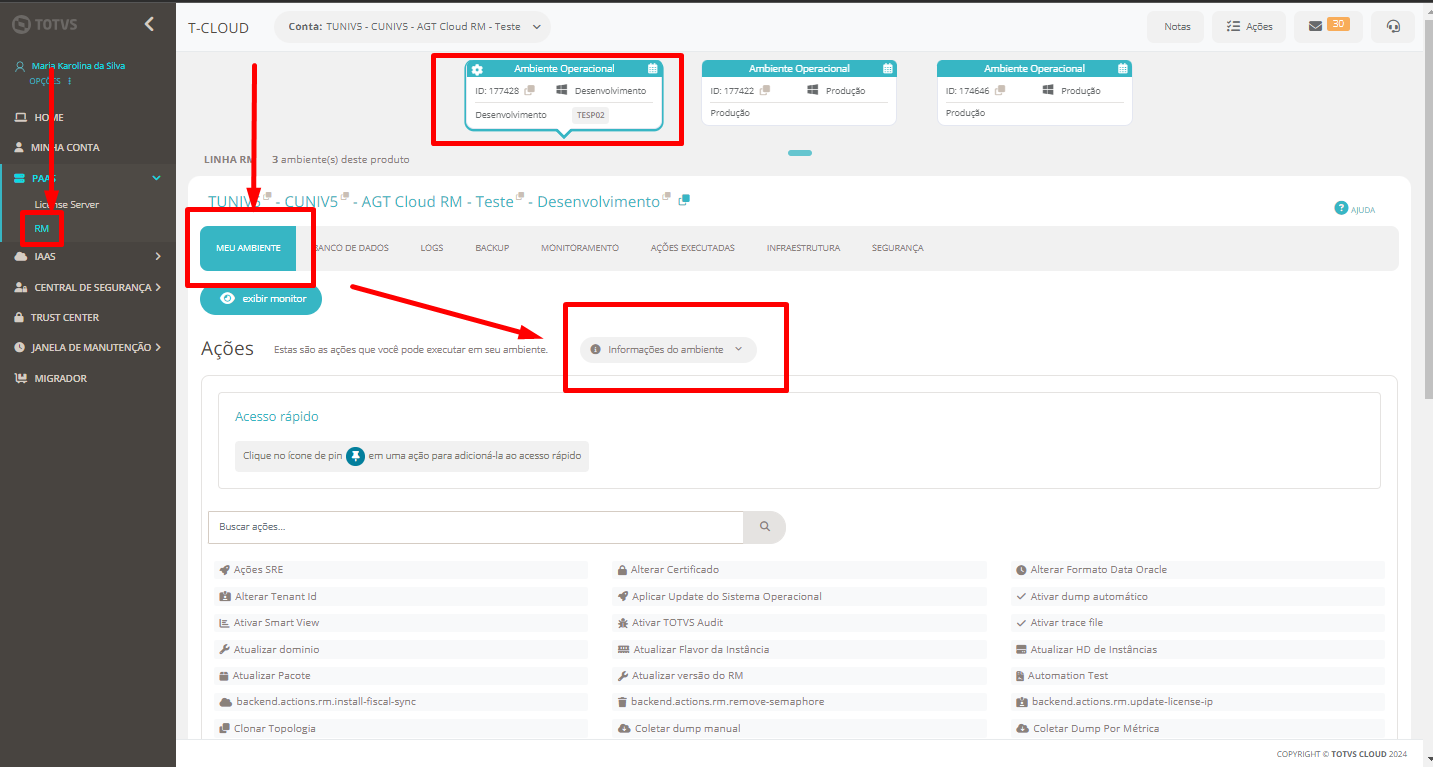
Task: Open MINHA CONTA in the sidebar
Action: pos(65,147)
